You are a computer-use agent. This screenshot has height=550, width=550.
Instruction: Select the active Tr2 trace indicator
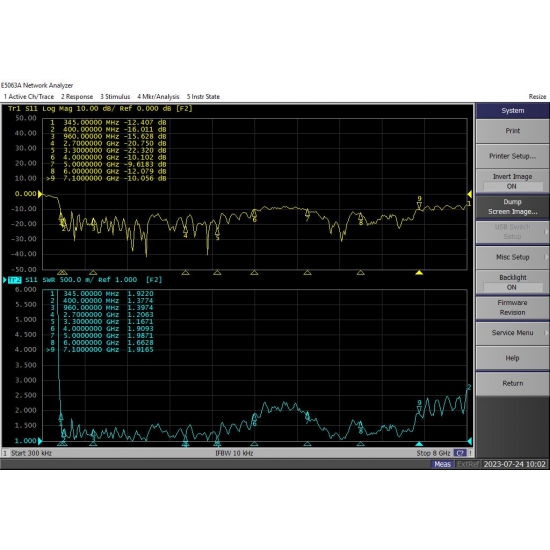point(14,280)
